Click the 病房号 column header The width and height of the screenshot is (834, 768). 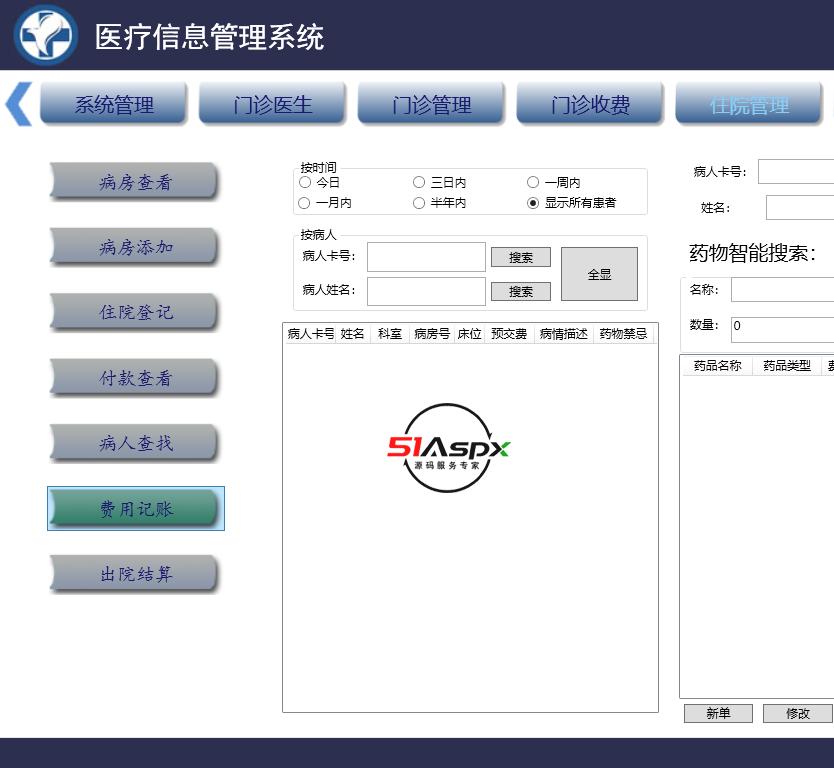click(432, 333)
